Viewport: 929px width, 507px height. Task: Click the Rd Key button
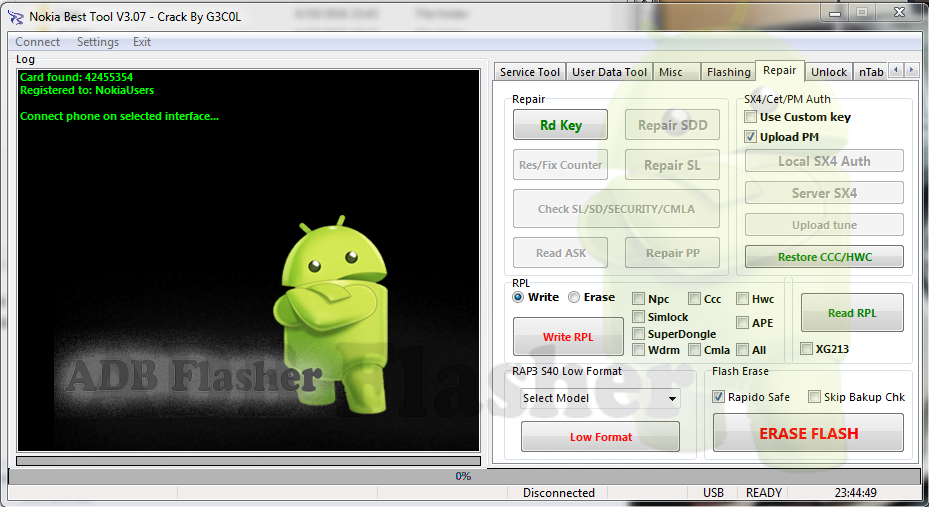click(x=560, y=125)
